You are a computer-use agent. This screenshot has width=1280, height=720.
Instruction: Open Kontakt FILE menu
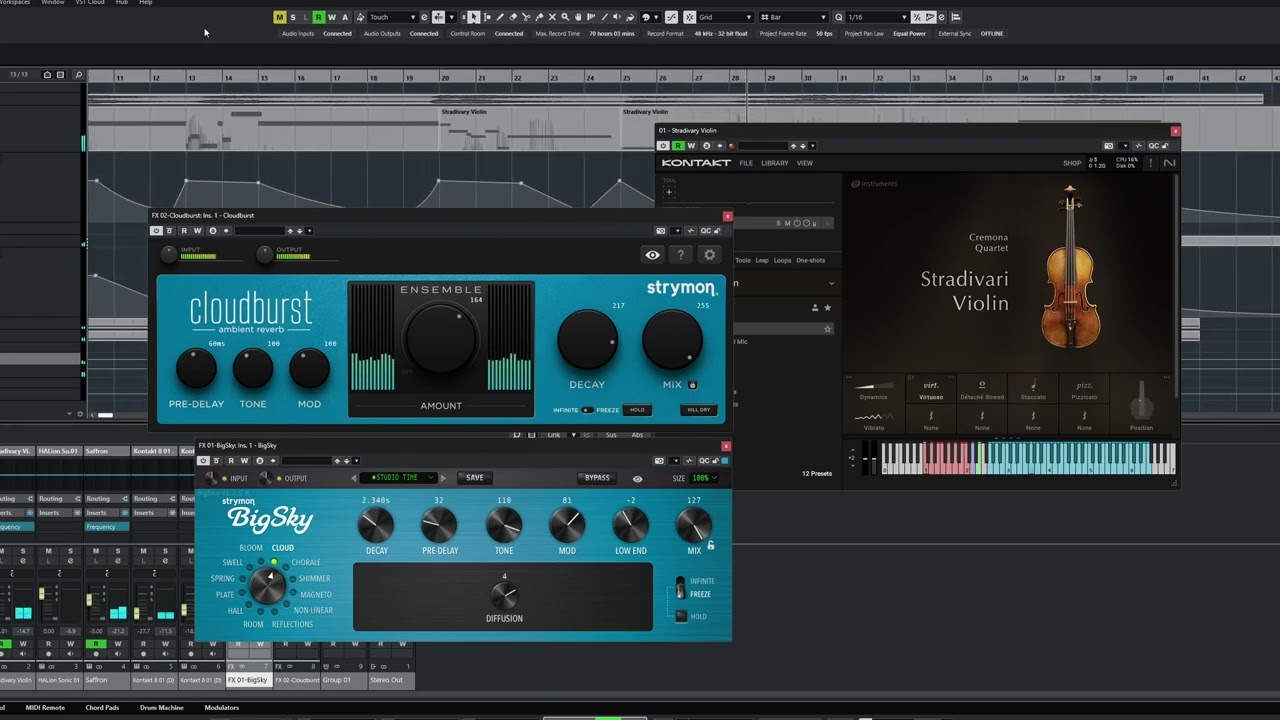pos(746,163)
